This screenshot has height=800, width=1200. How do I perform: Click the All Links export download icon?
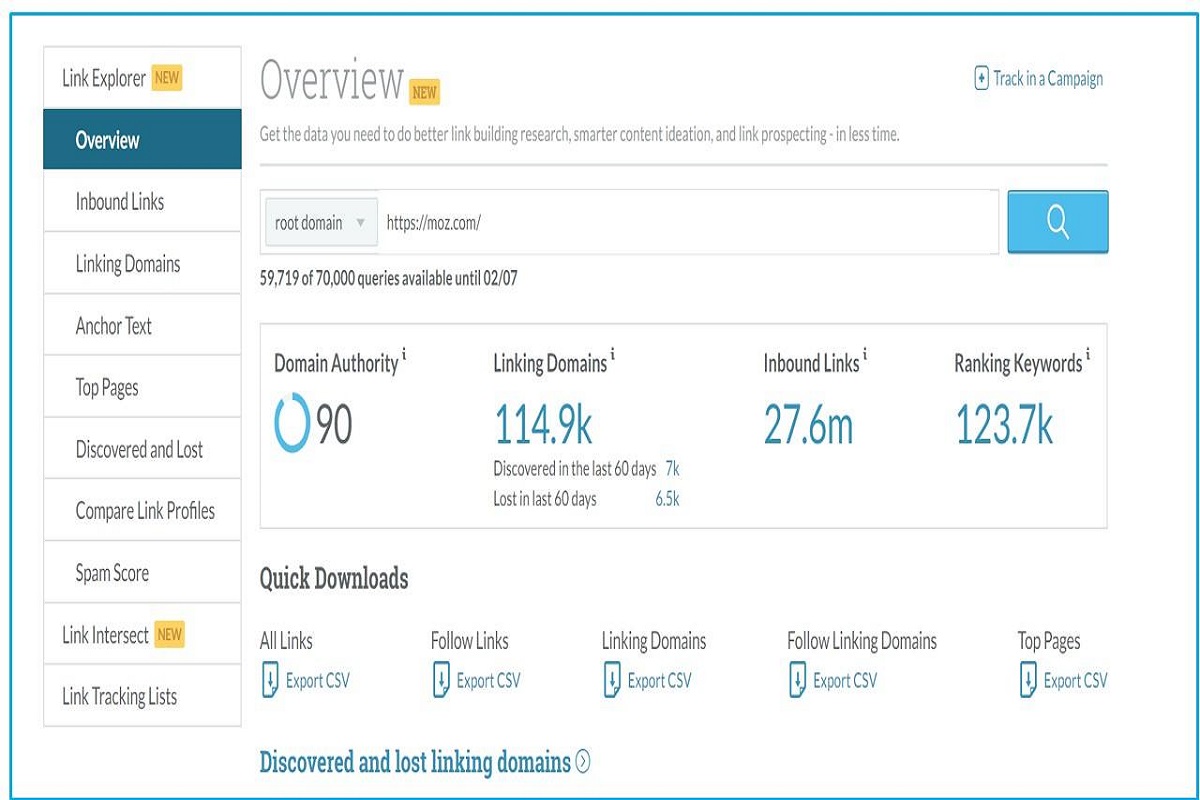270,681
